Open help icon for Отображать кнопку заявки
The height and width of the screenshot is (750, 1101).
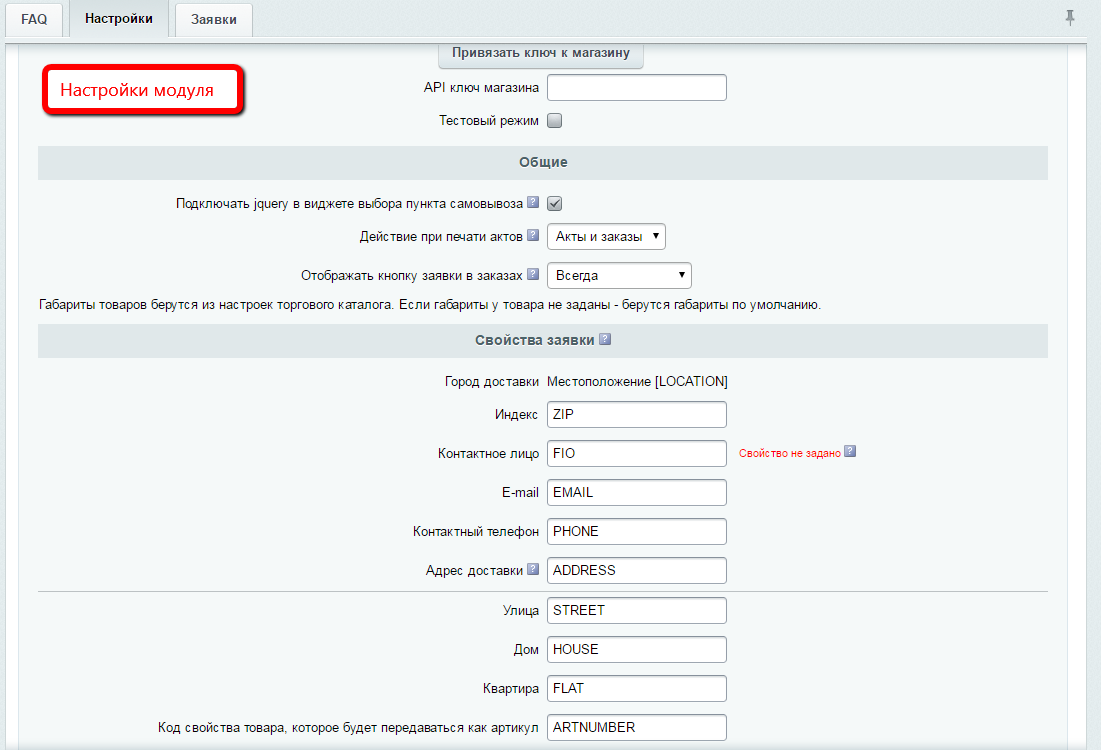click(533, 275)
